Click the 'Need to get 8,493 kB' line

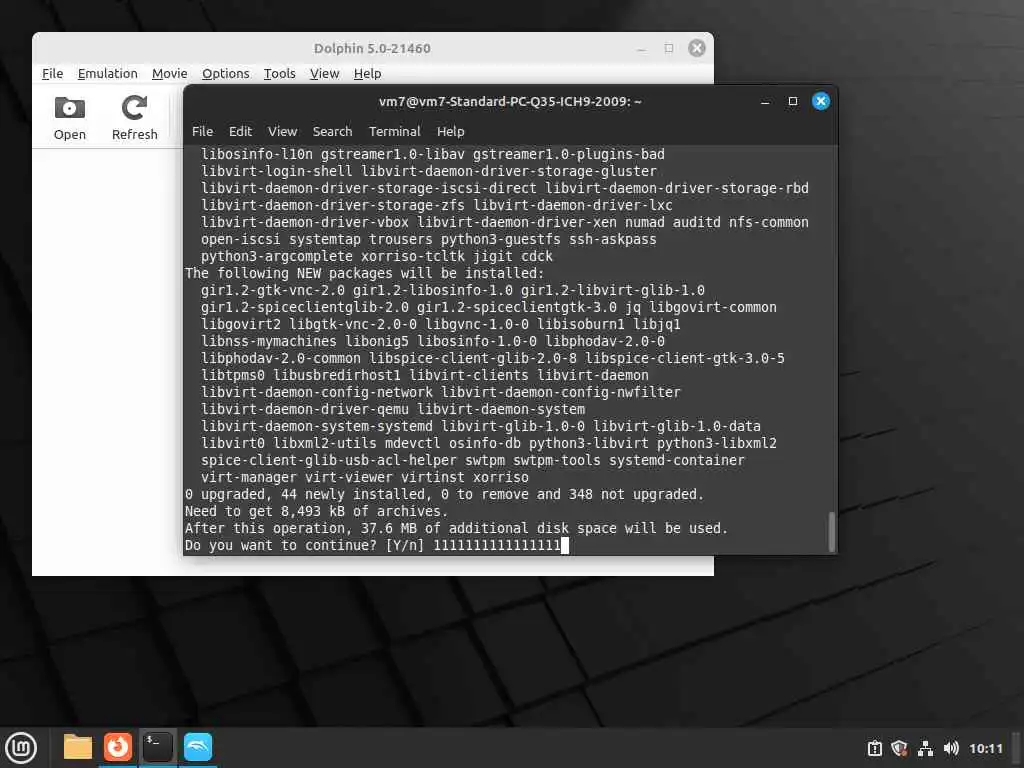click(316, 511)
